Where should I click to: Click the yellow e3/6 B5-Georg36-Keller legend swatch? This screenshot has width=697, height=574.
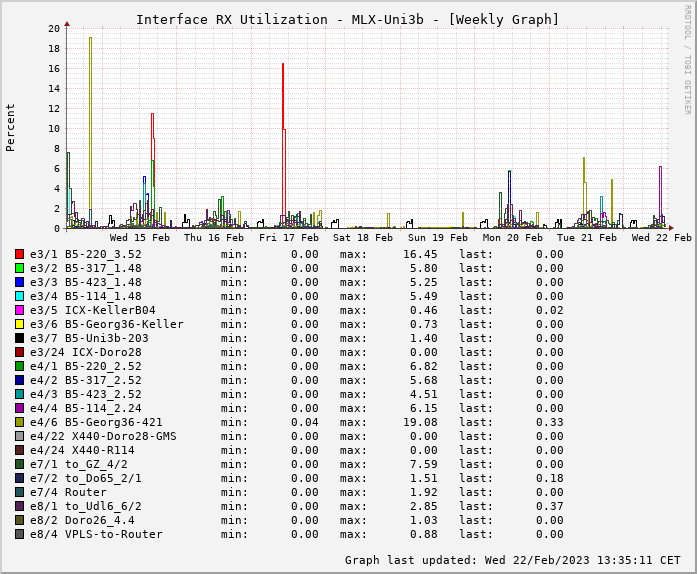19,324
